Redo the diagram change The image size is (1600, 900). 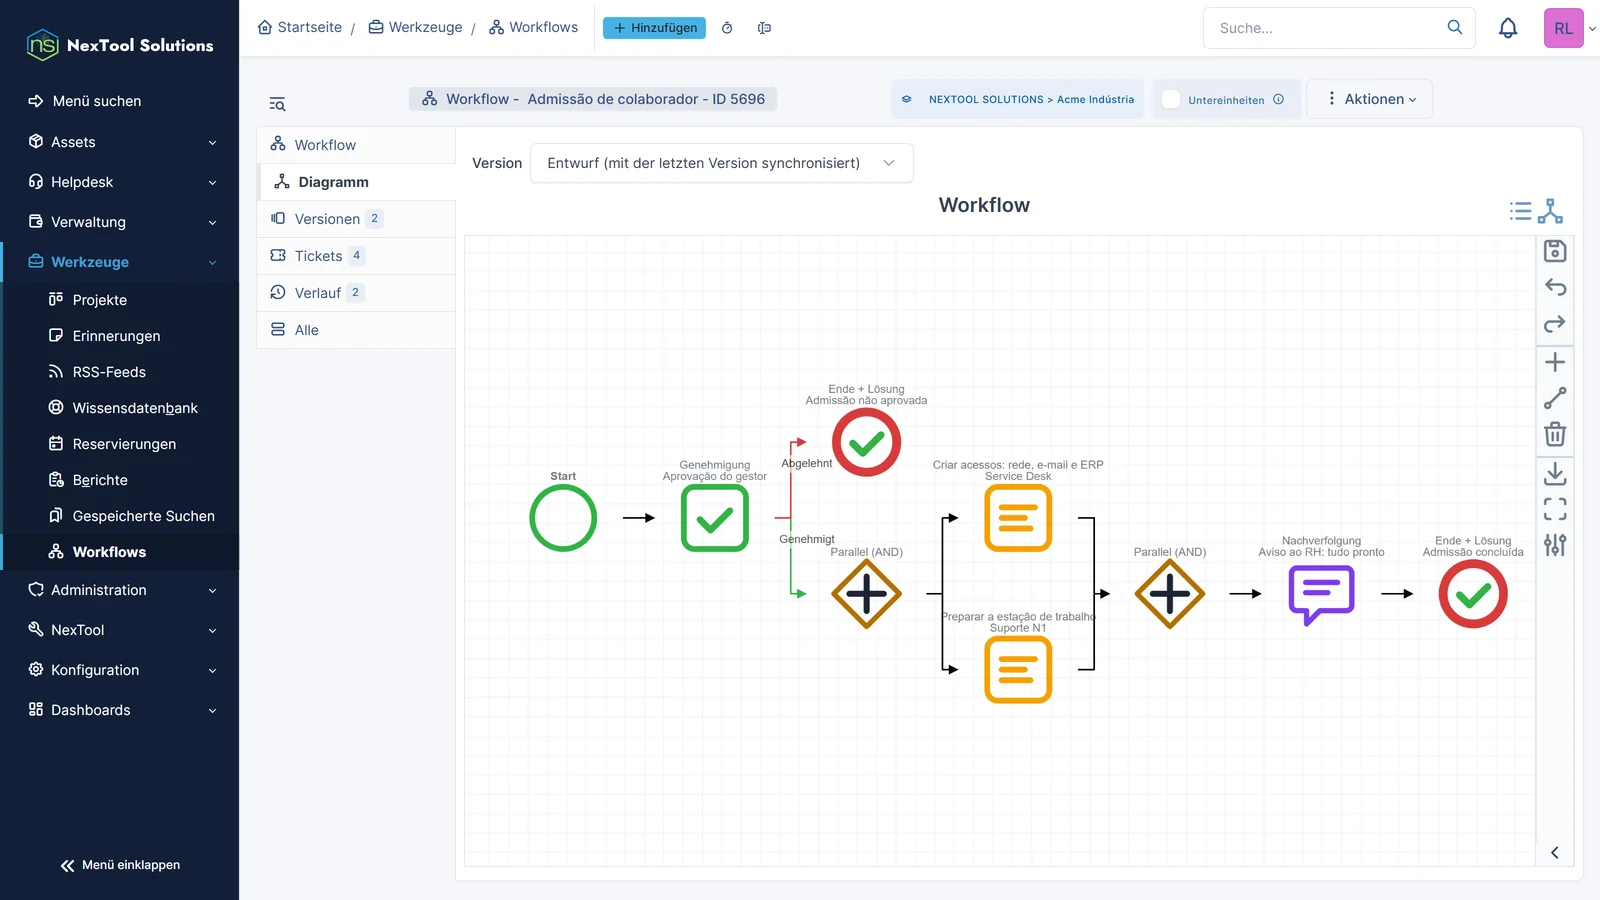click(1555, 324)
